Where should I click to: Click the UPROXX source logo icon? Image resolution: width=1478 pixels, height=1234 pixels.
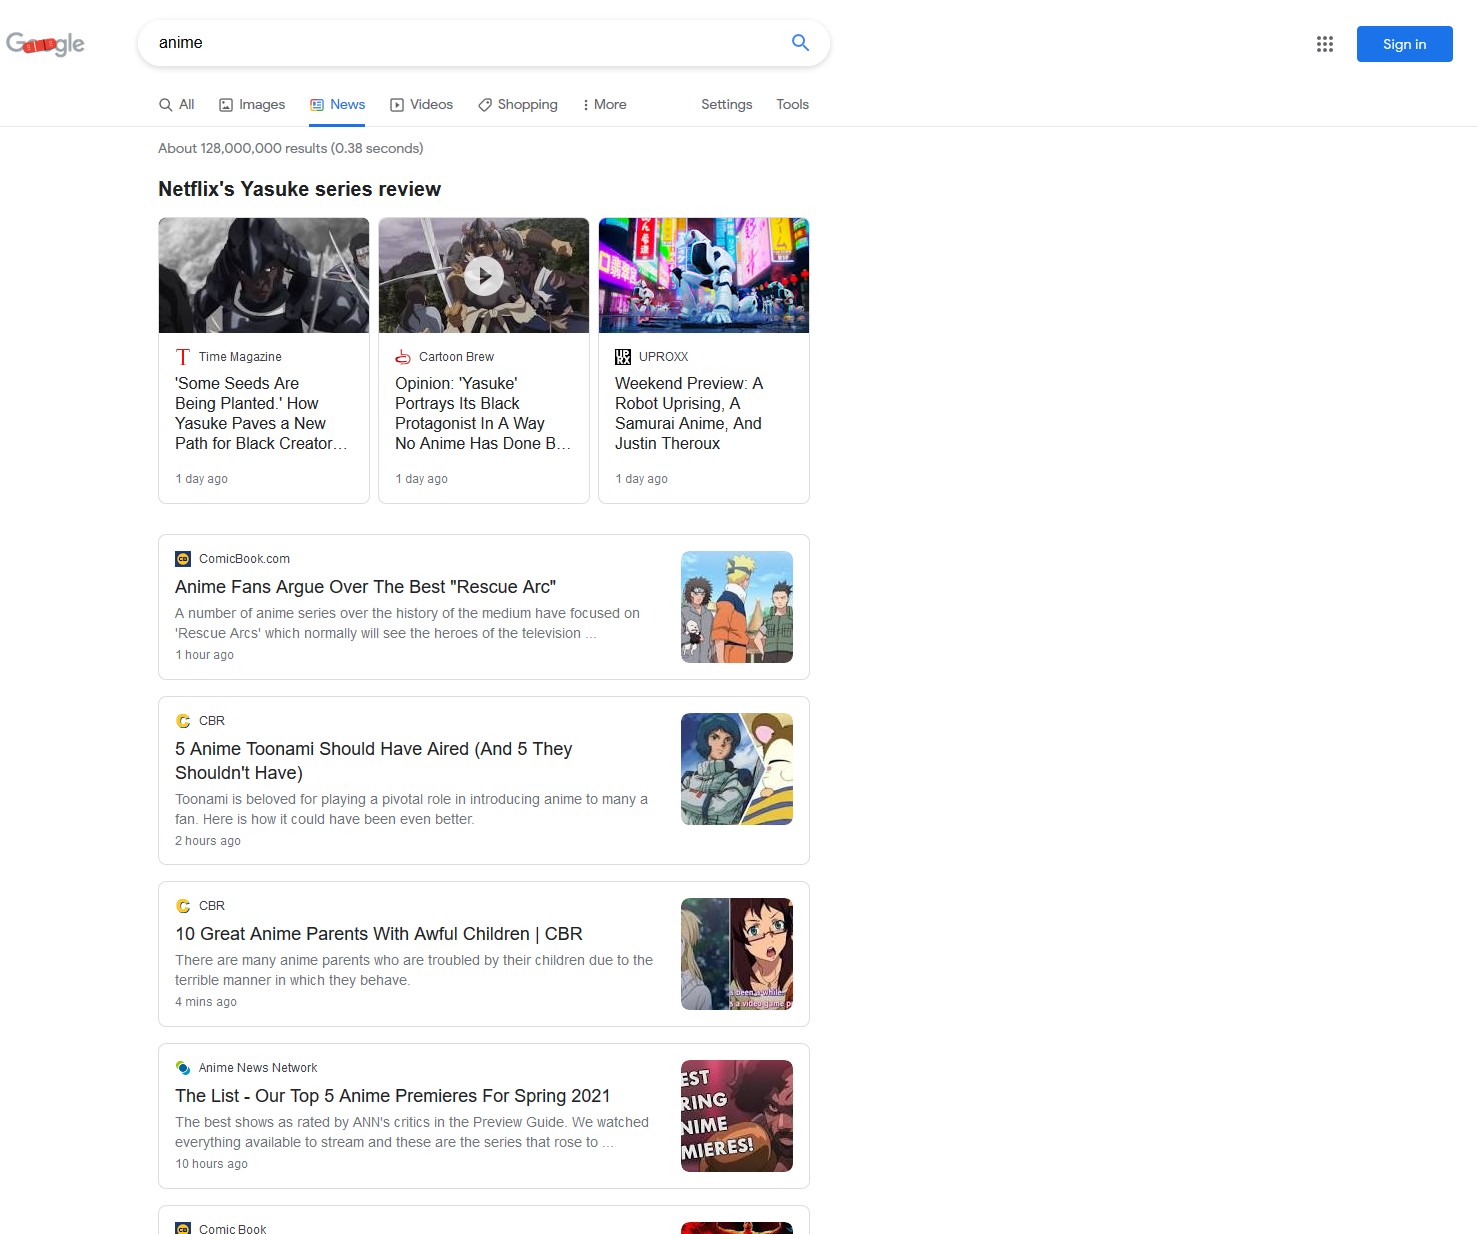pyautogui.click(x=623, y=357)
